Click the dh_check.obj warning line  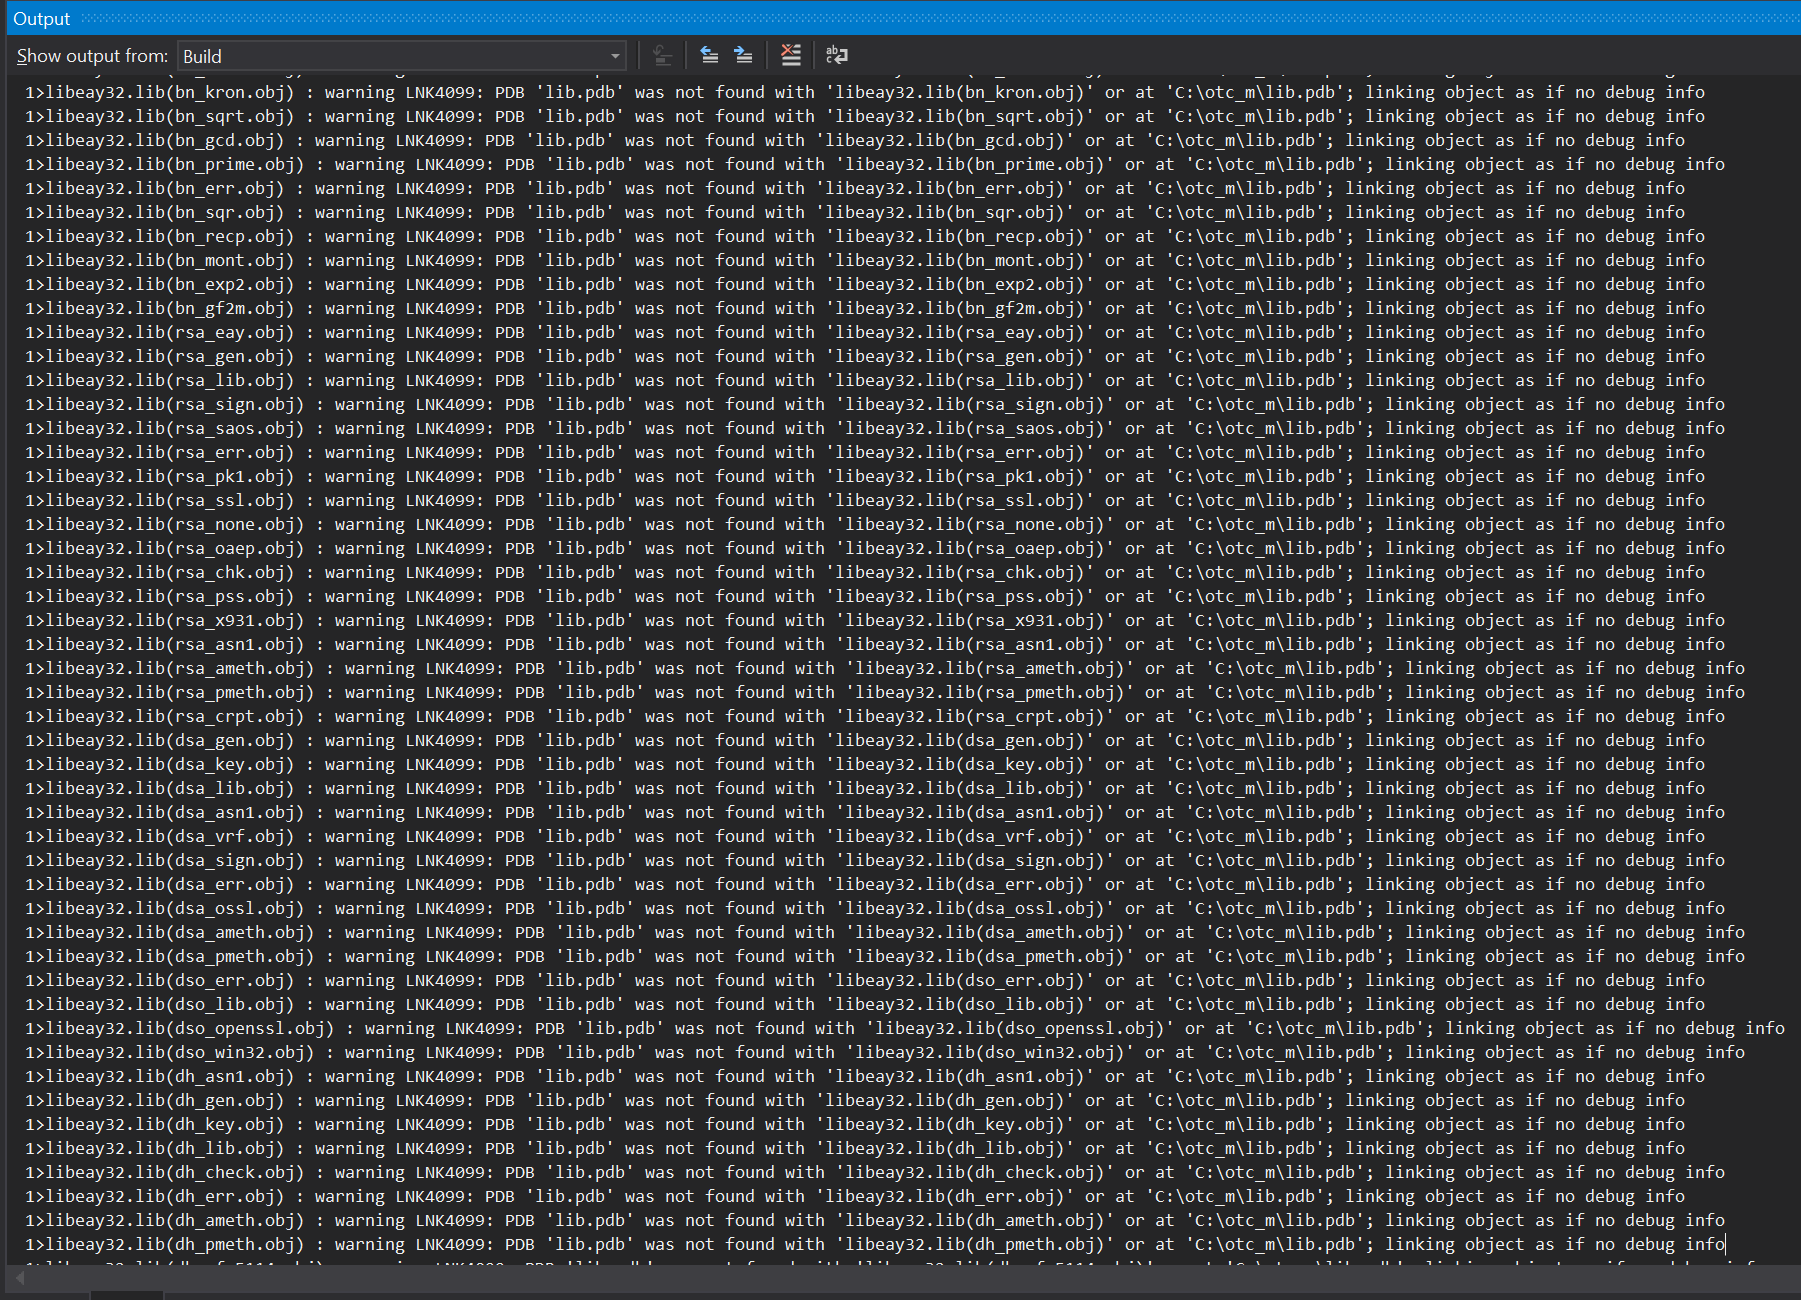coord(875,1172)
